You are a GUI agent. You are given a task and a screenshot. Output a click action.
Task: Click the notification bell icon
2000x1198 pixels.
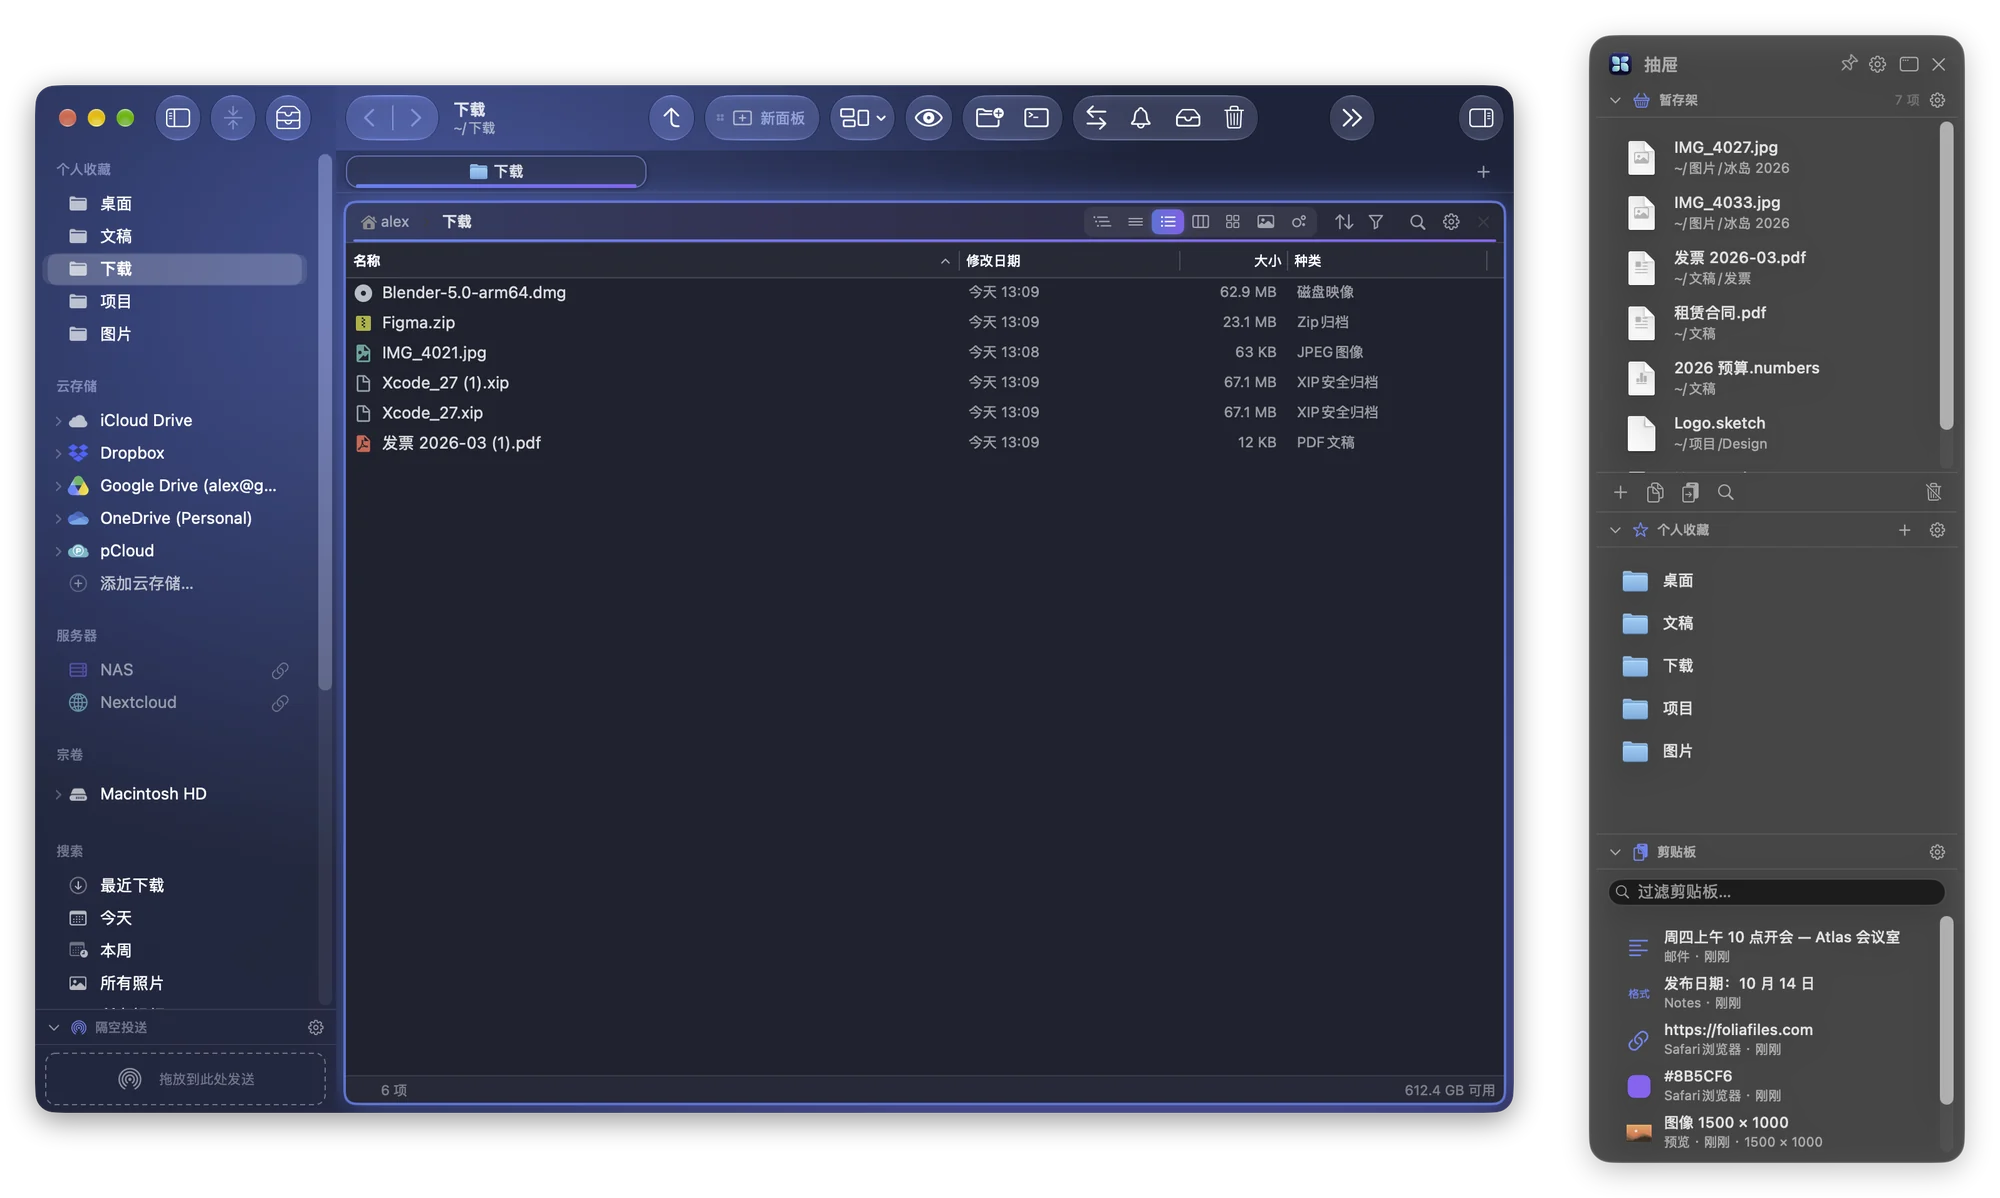1140,118
